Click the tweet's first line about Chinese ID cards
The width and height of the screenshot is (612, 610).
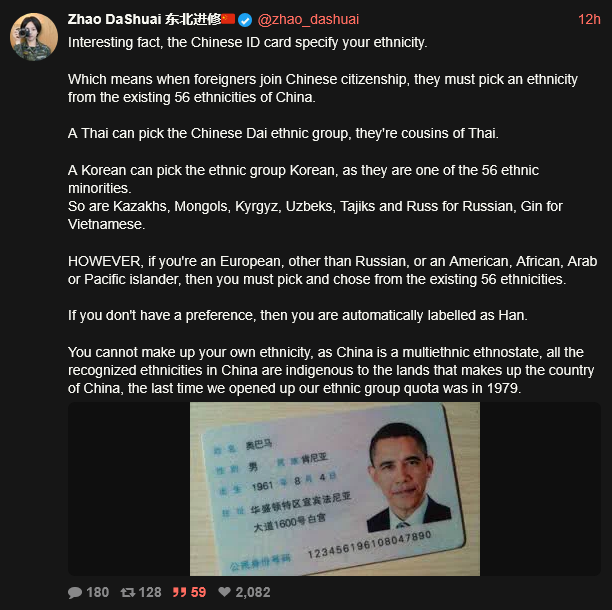click(247, 42)
